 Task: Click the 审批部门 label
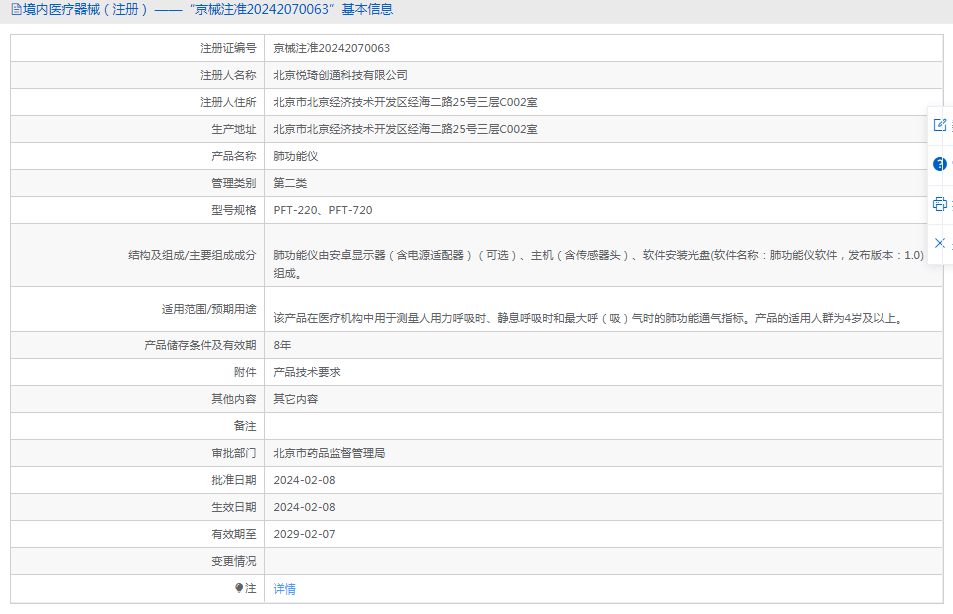click(234, 453)
